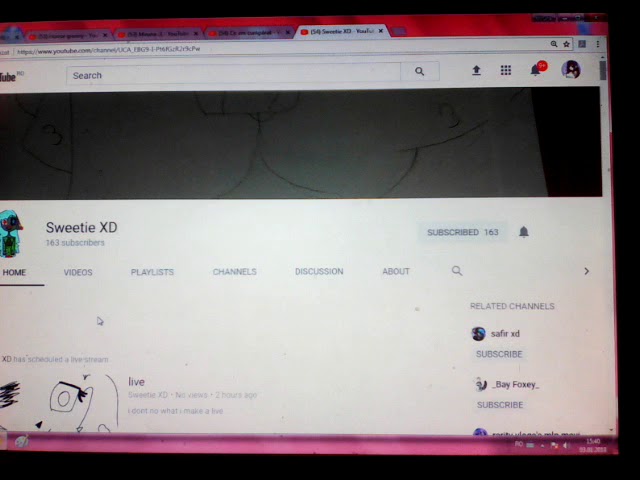640x480 pixels.
Task: Focus the YouTube Search field
Action: [233, 74]
